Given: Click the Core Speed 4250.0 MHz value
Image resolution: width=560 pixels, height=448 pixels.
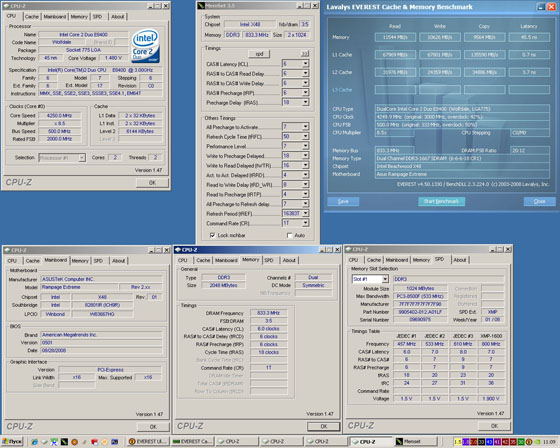Looking at the screenshot, I should [x=60, y=116].
